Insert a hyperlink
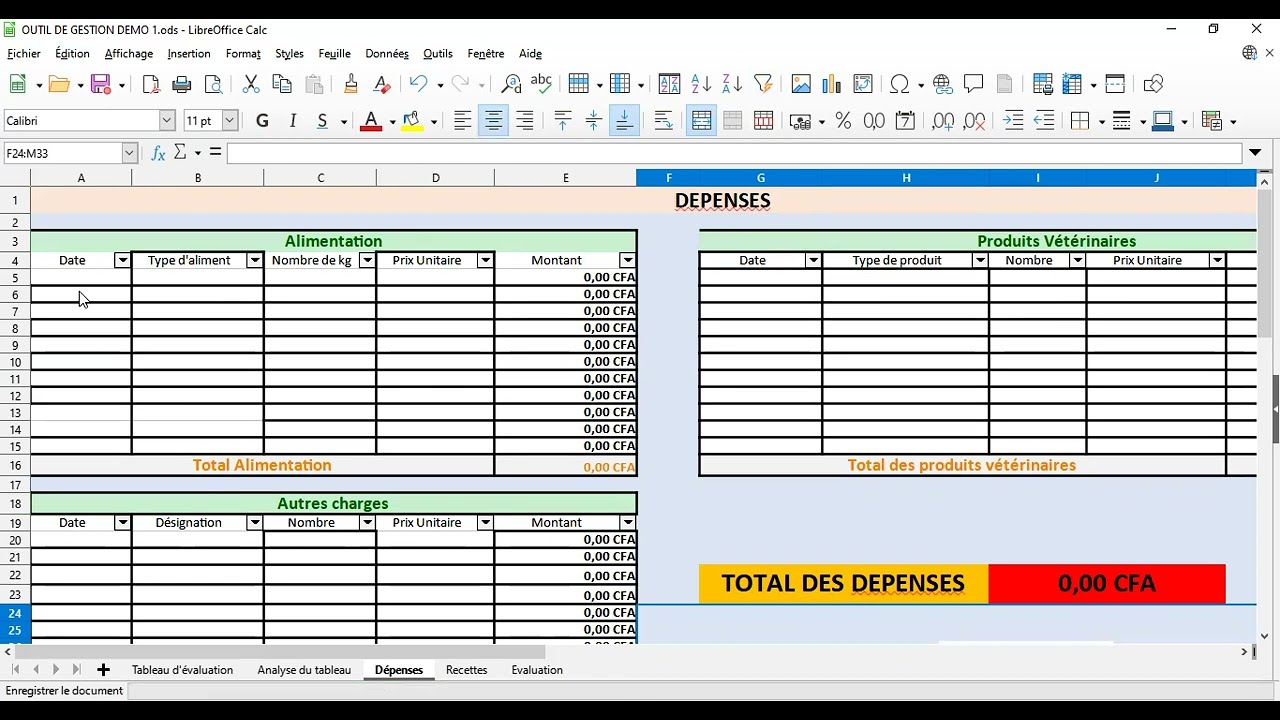This screenshot has height=720, width=1280. coord(942,84)
